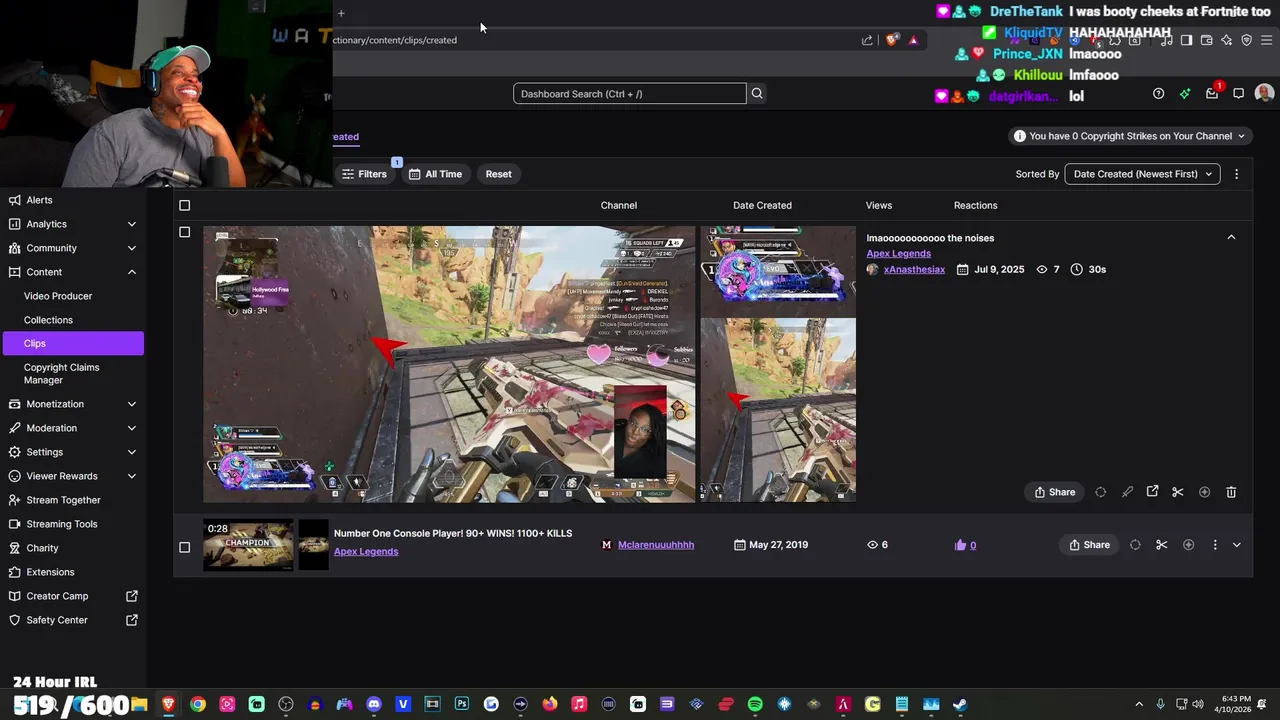Click dashed circle icon on expanded clip row
This screenshot has width=1280, height=720.
(1100, 492)
